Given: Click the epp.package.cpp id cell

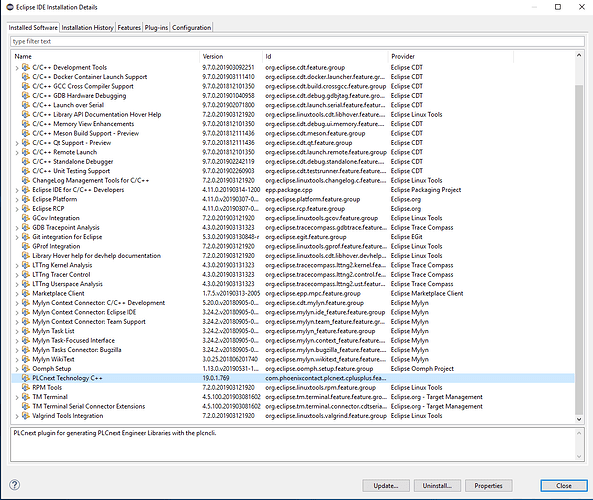Looking at the screenshot, I should click(x=289, y=190).
